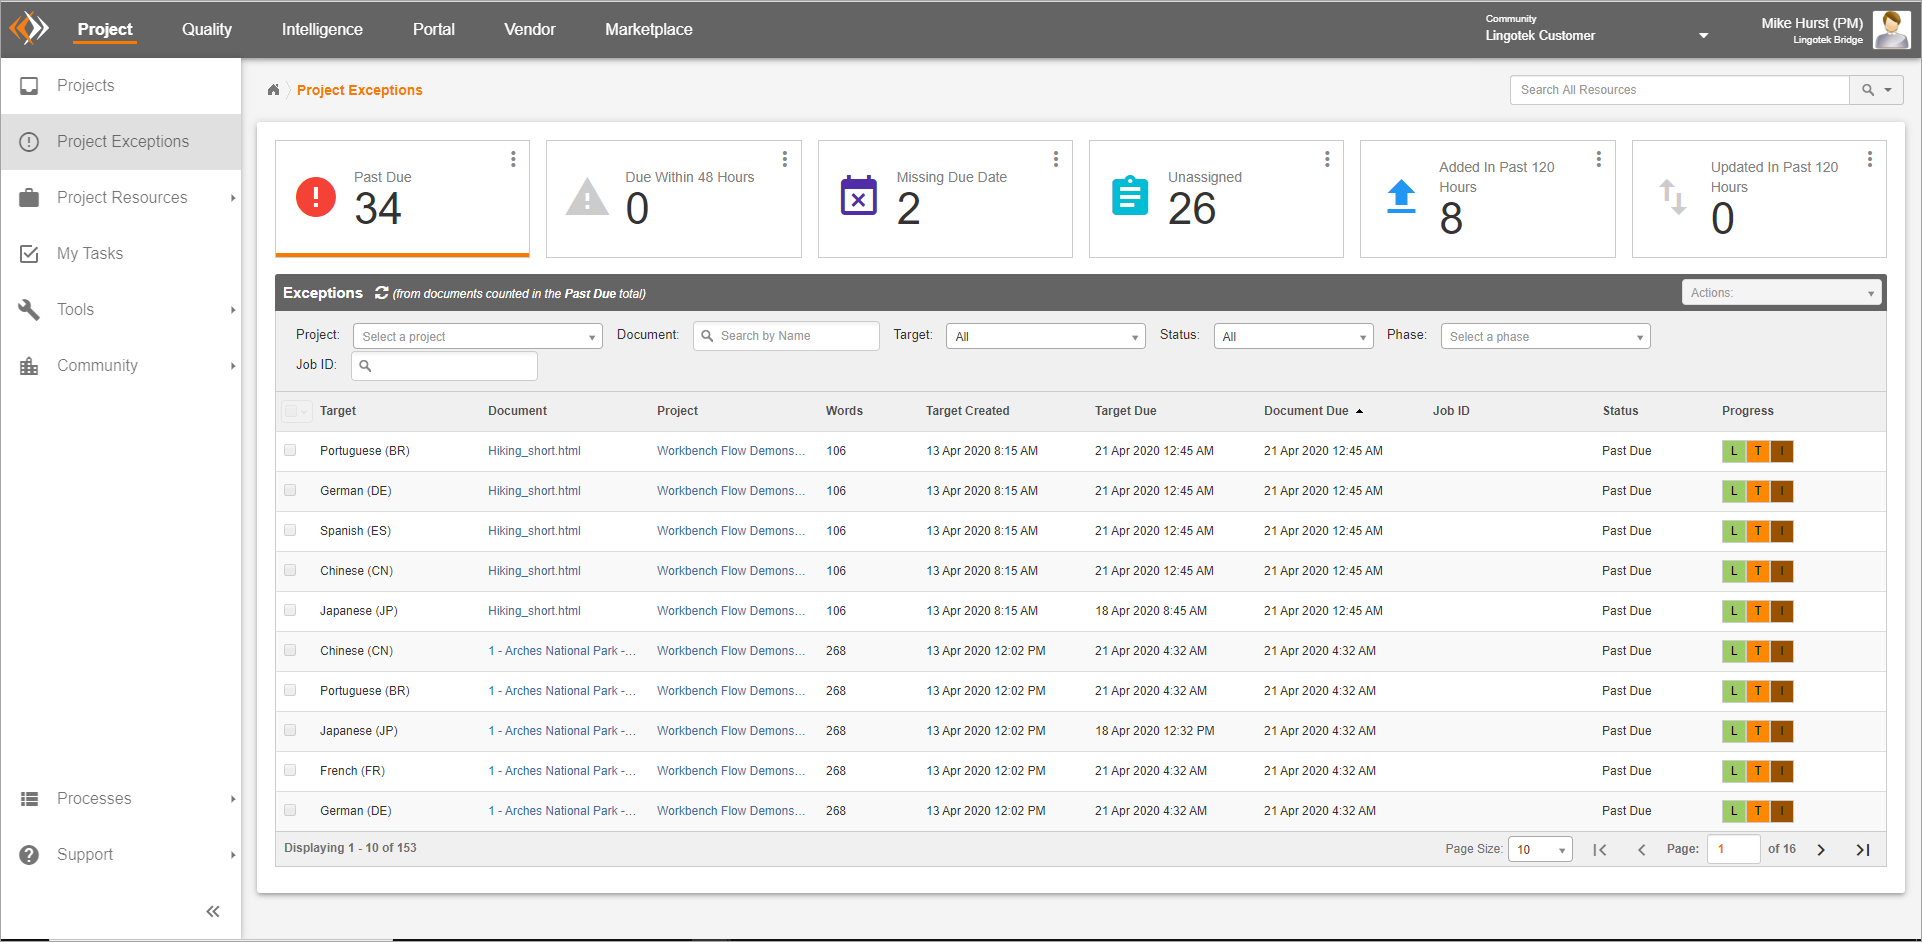
Task: Select the French (FR) row checkbox
Action: 290,771
